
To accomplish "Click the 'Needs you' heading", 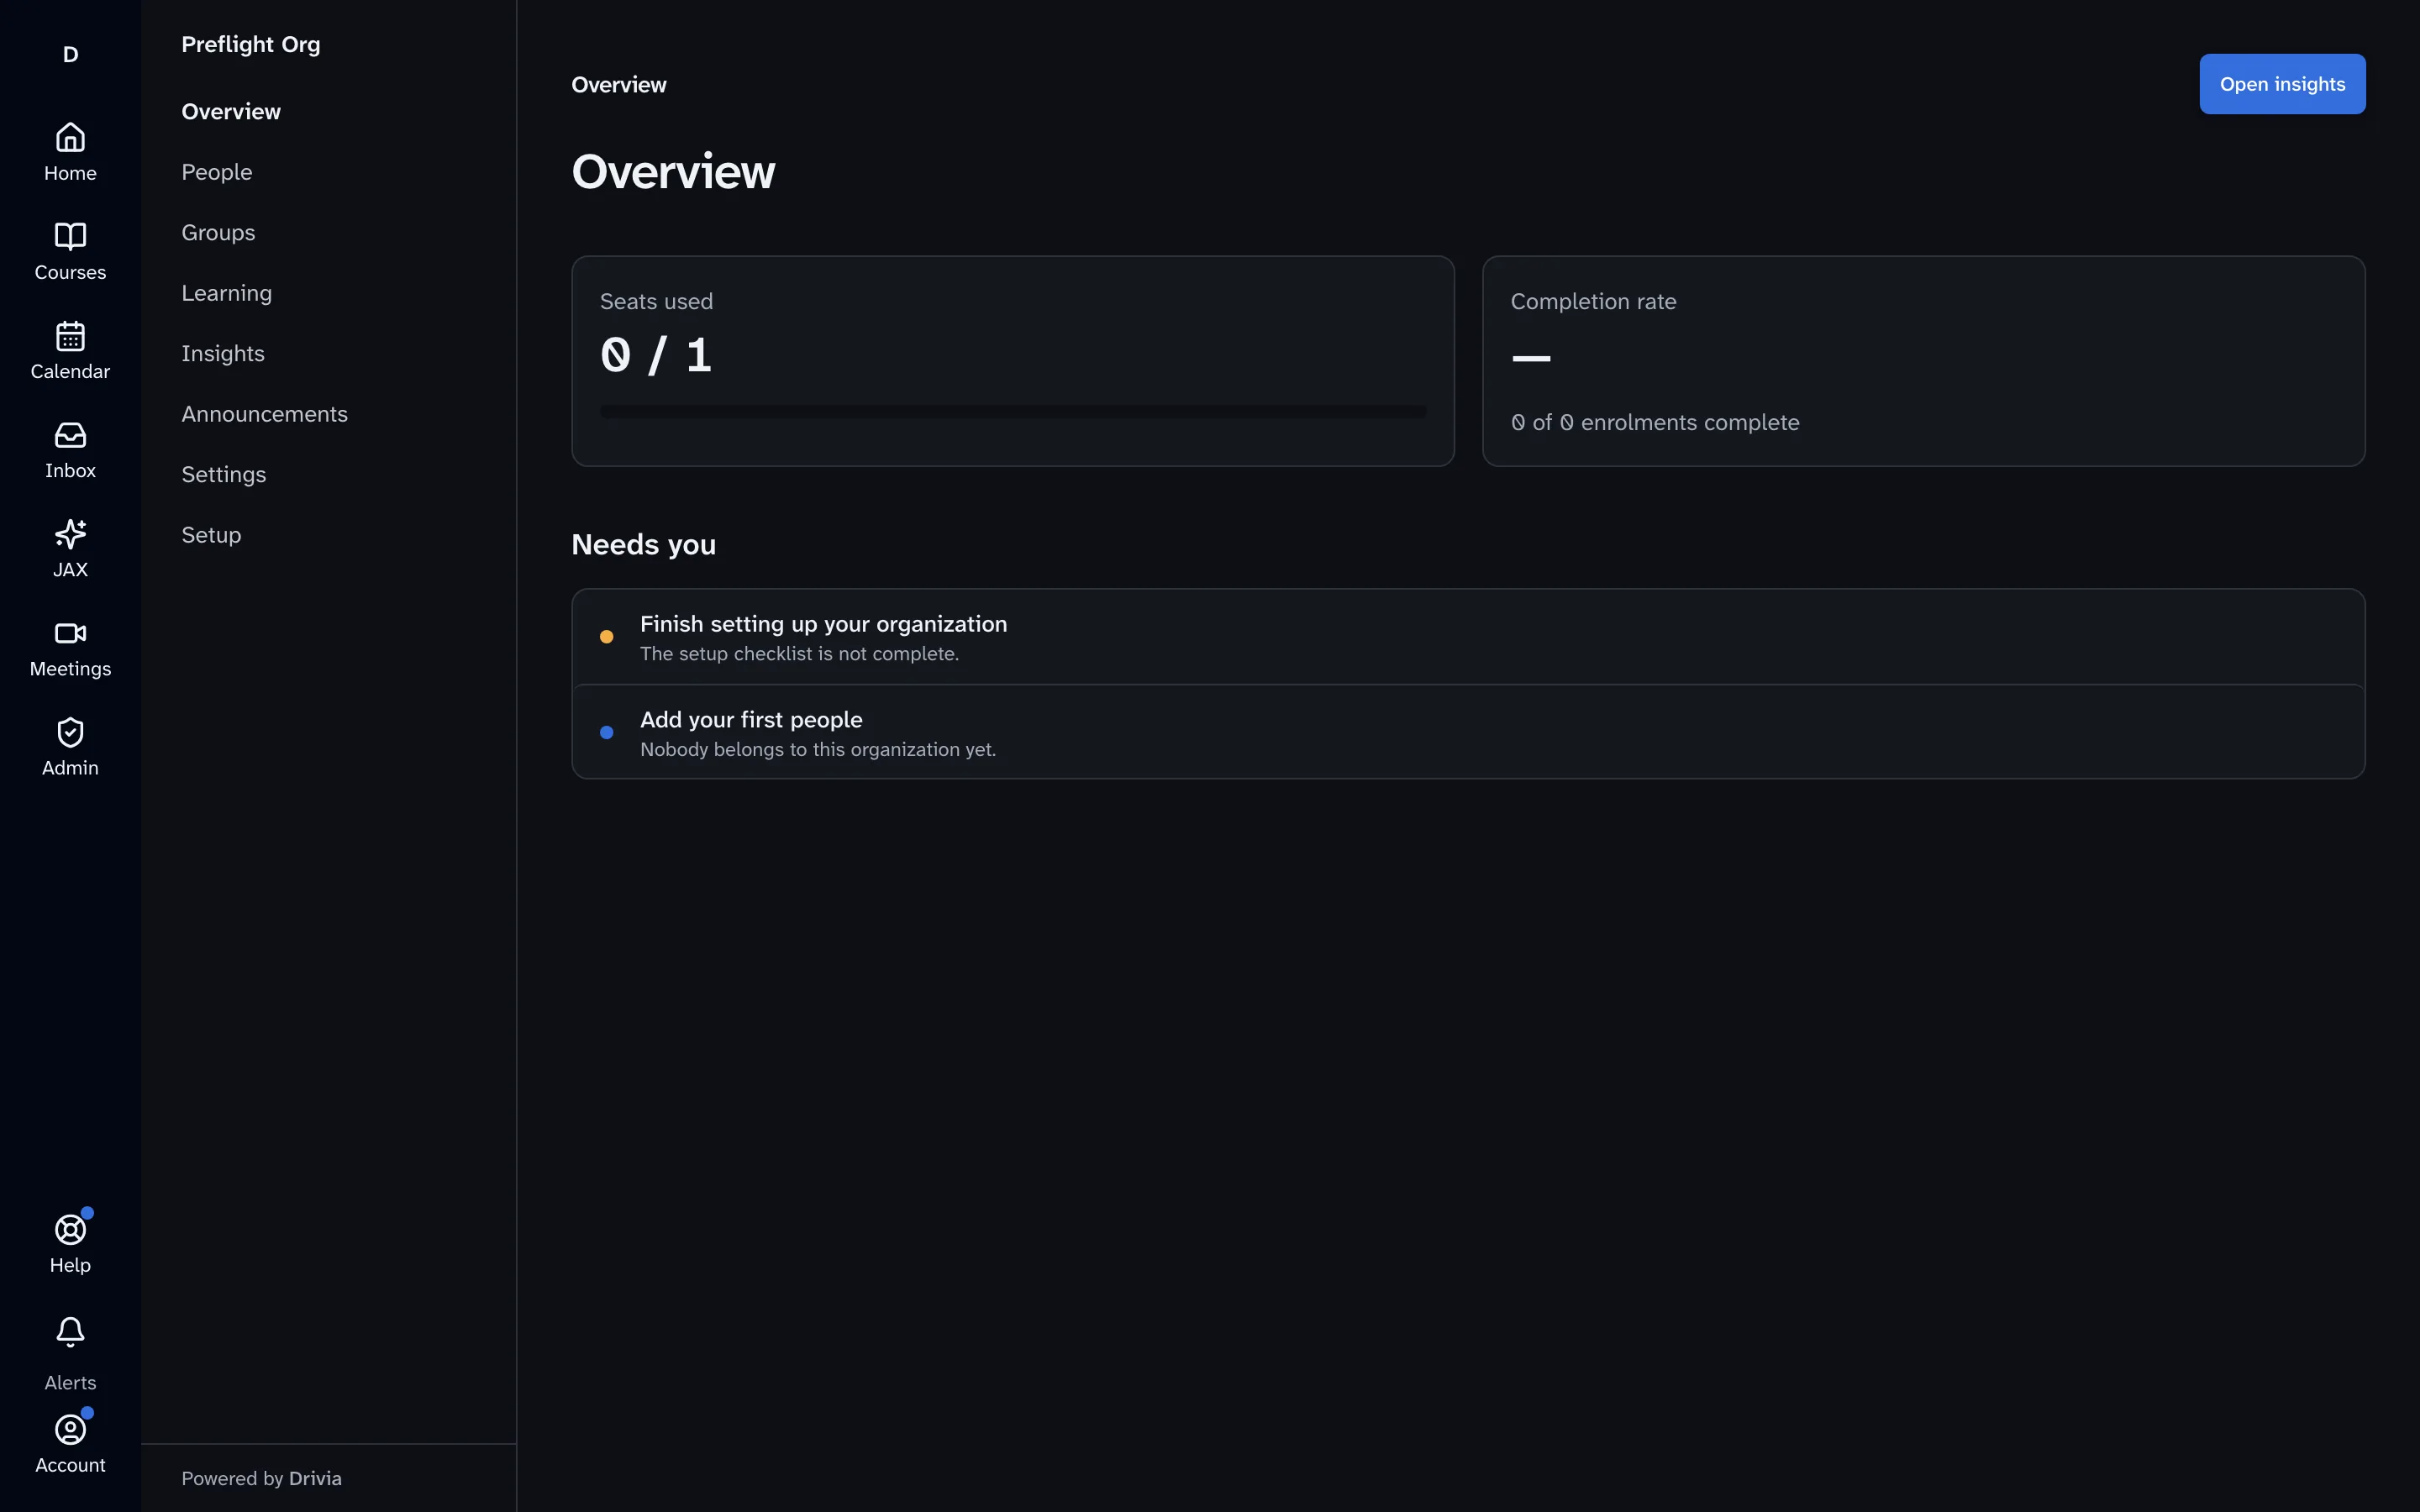I will (644, 545).
